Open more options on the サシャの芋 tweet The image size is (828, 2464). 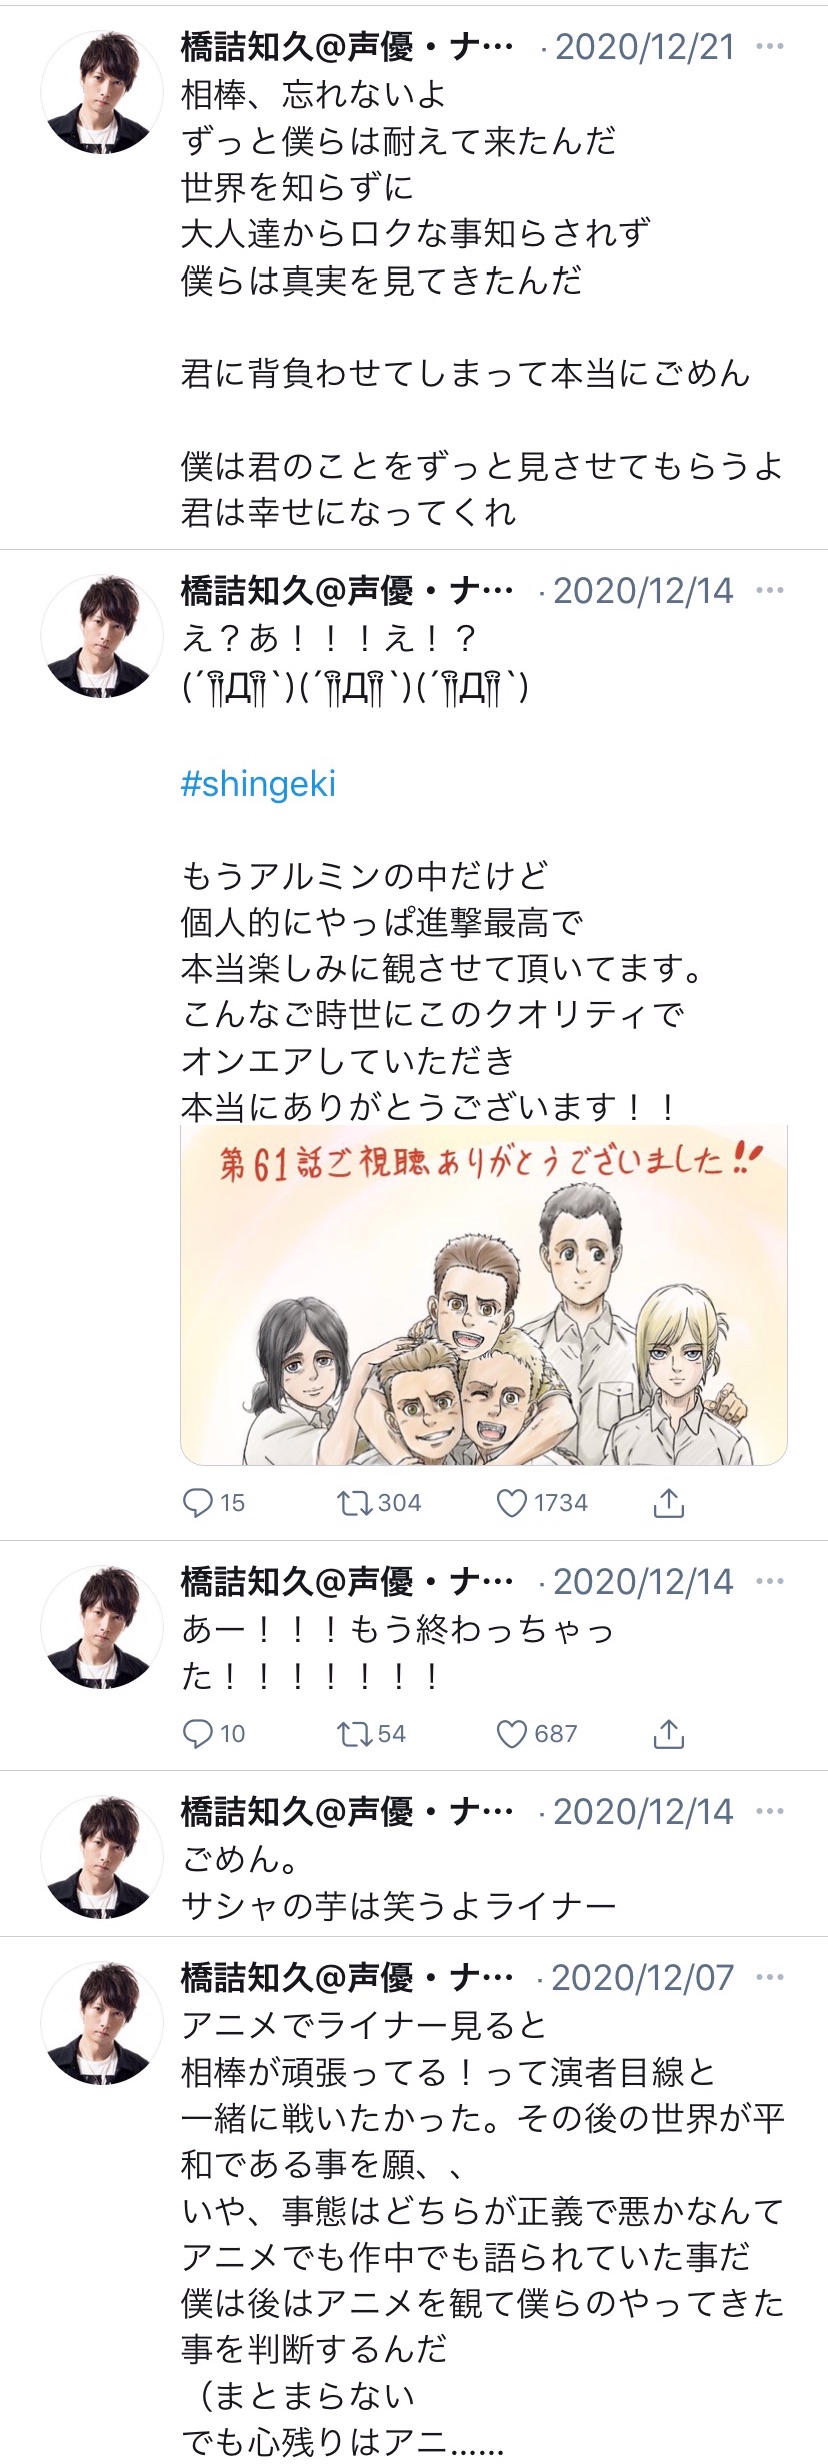tap(770, 1810)
